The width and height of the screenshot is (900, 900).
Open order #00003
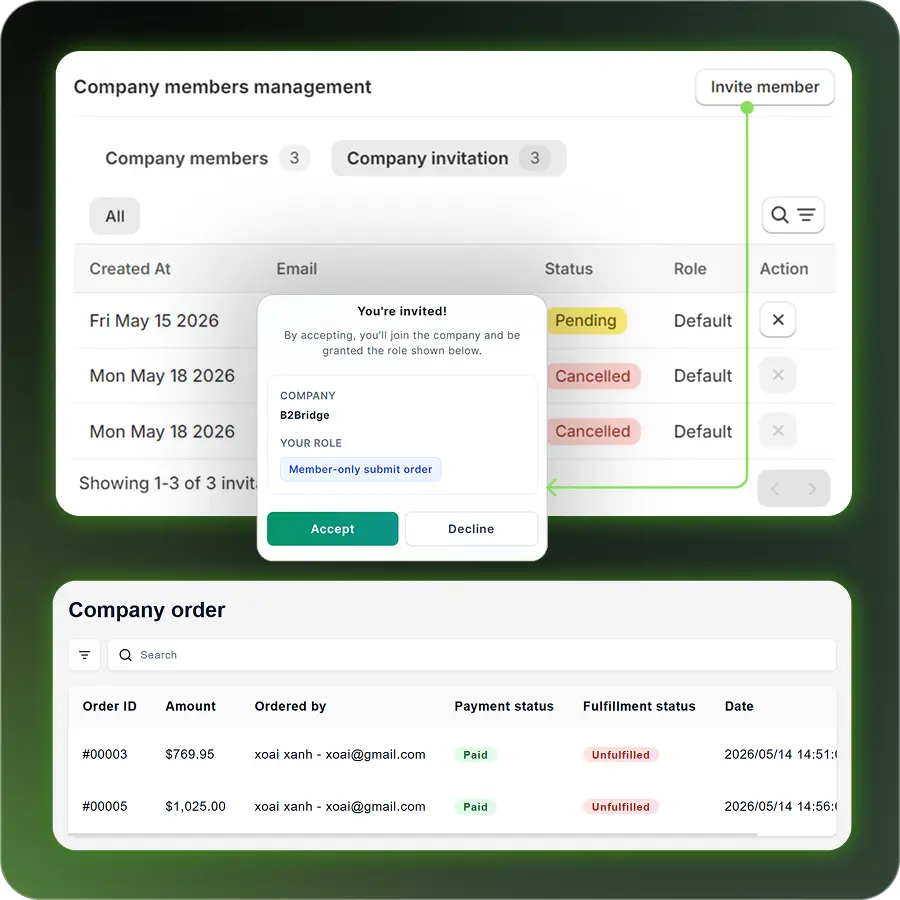(104, 754)
